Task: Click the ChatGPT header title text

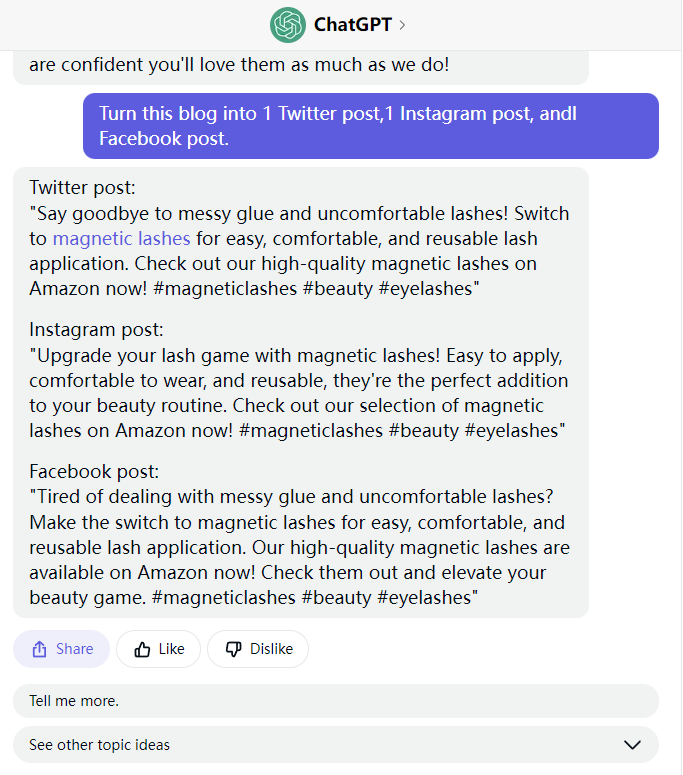Action: click(x=352, y=25)
